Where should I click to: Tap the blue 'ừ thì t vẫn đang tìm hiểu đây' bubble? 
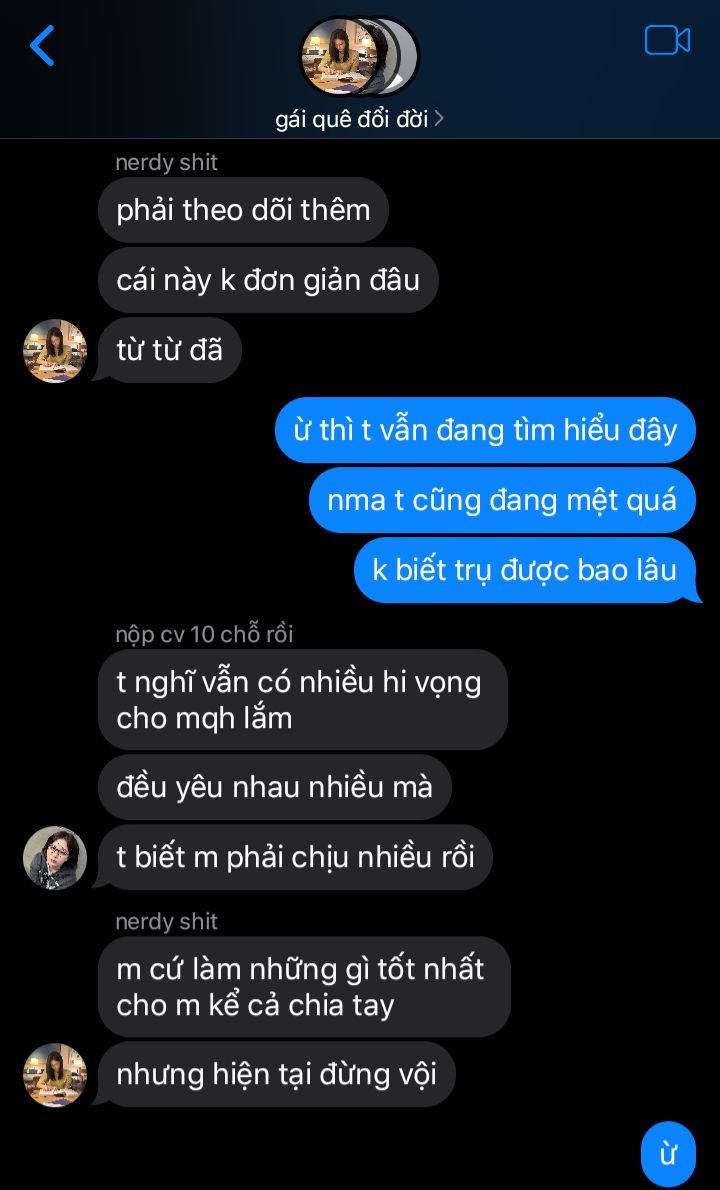pyautogui.click(x=485, y=430)
